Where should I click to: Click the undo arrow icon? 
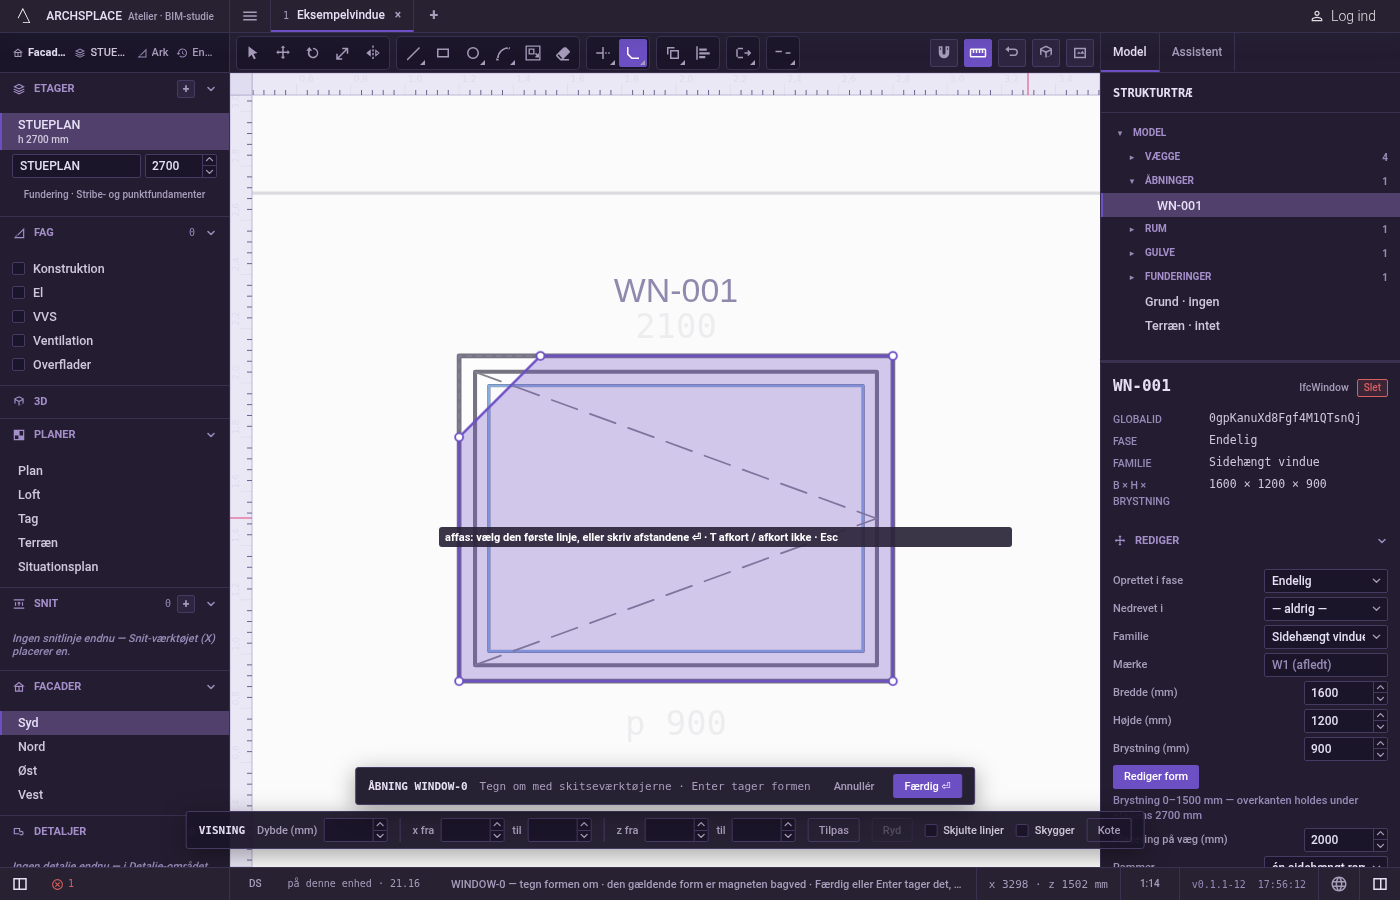1012,53
